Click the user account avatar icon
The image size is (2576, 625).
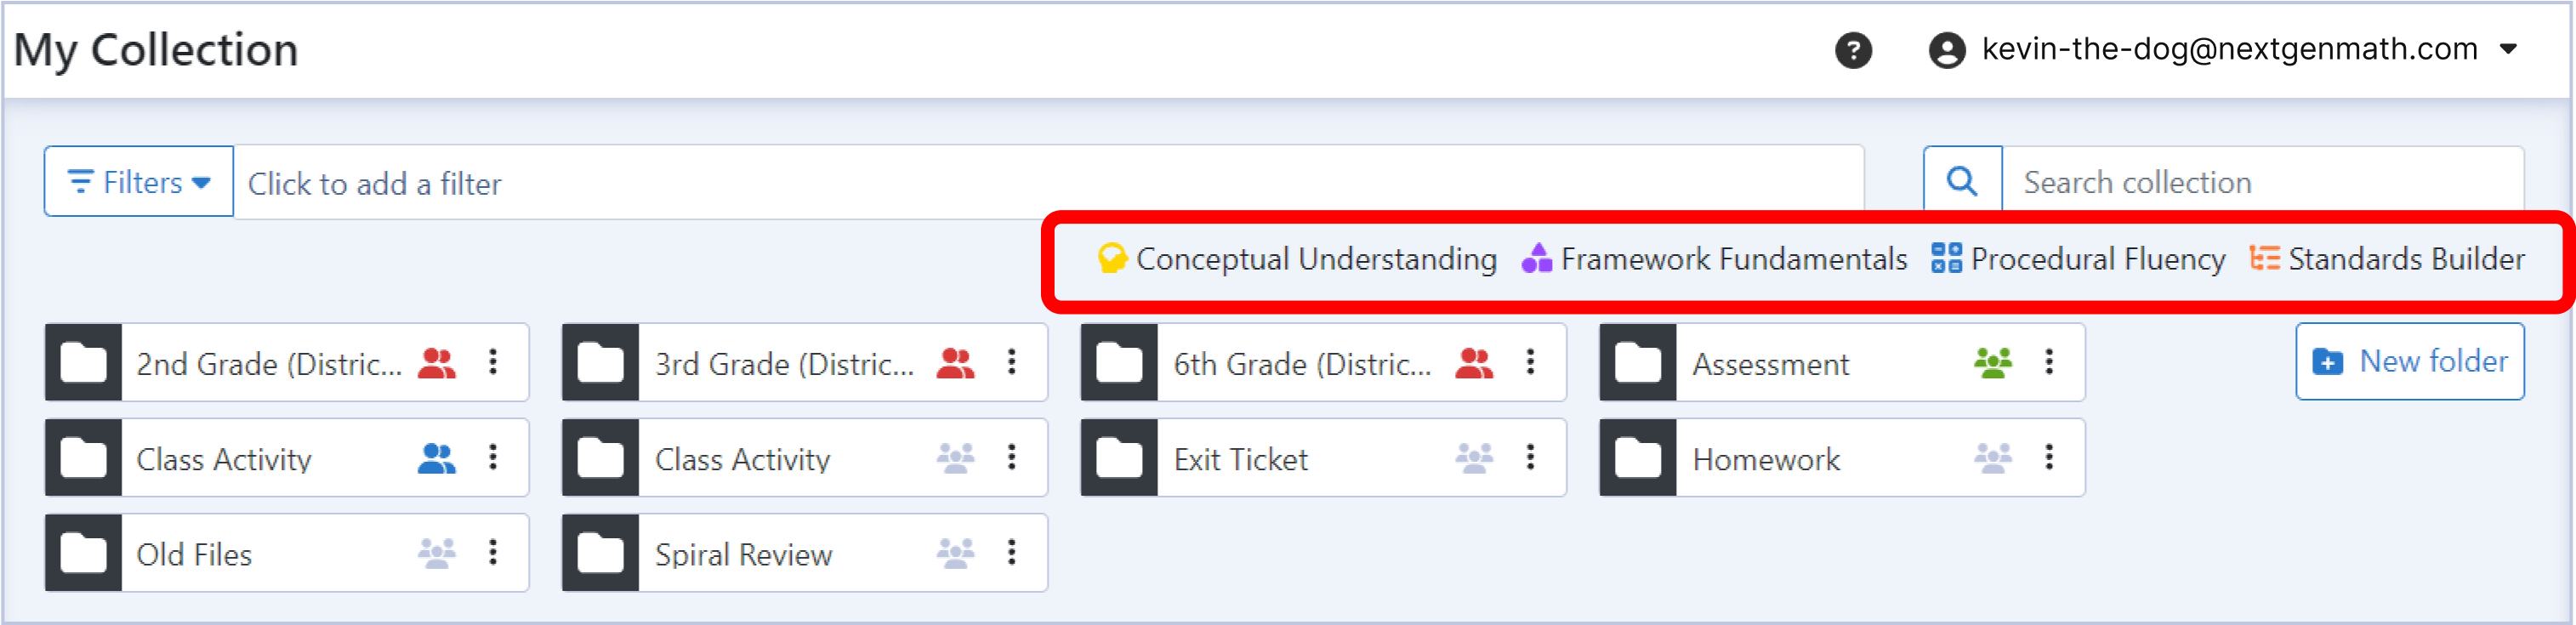click(1946, 50)
